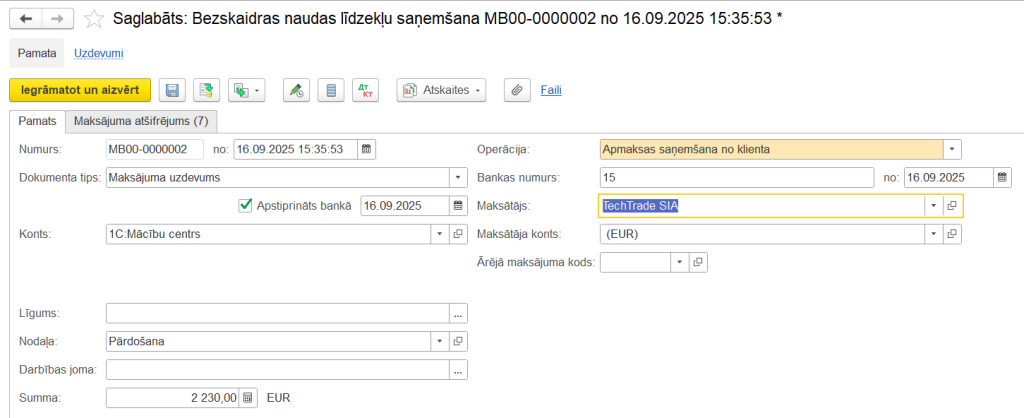Mark document as favorite with star
The height and width of the screenshot is (418, 1024).
[x=93, y=19]
